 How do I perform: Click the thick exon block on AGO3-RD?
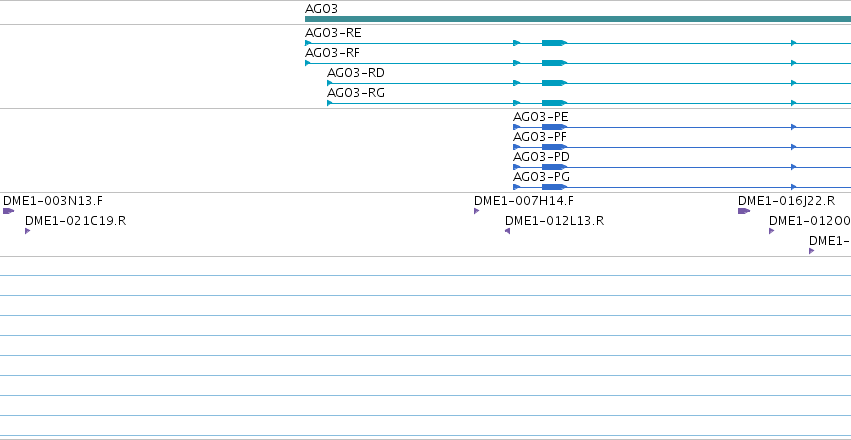554,83
